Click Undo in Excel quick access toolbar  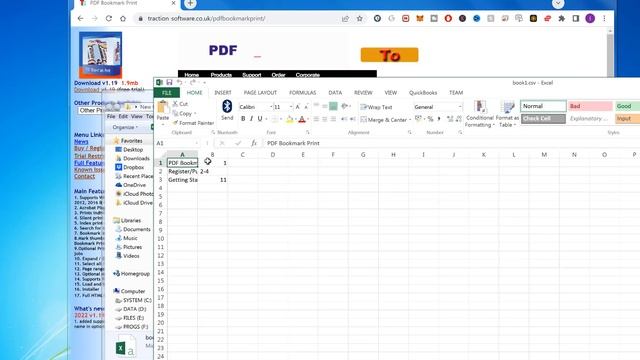point(179,82)
